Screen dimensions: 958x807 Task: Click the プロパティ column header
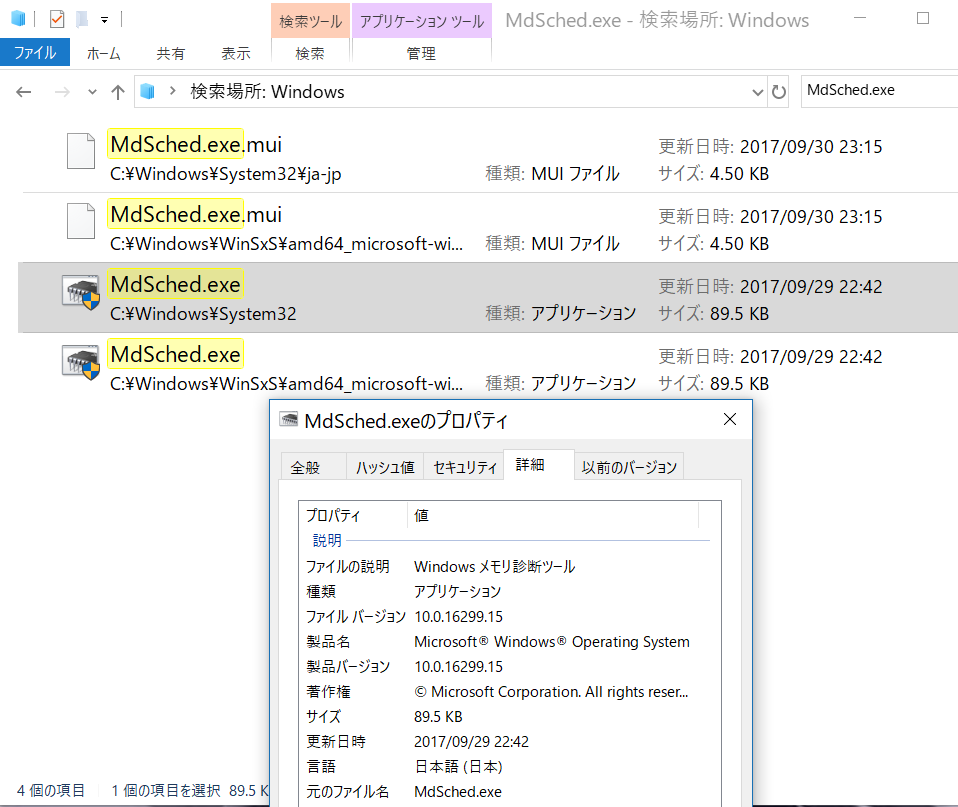click(x=353, y=515)
